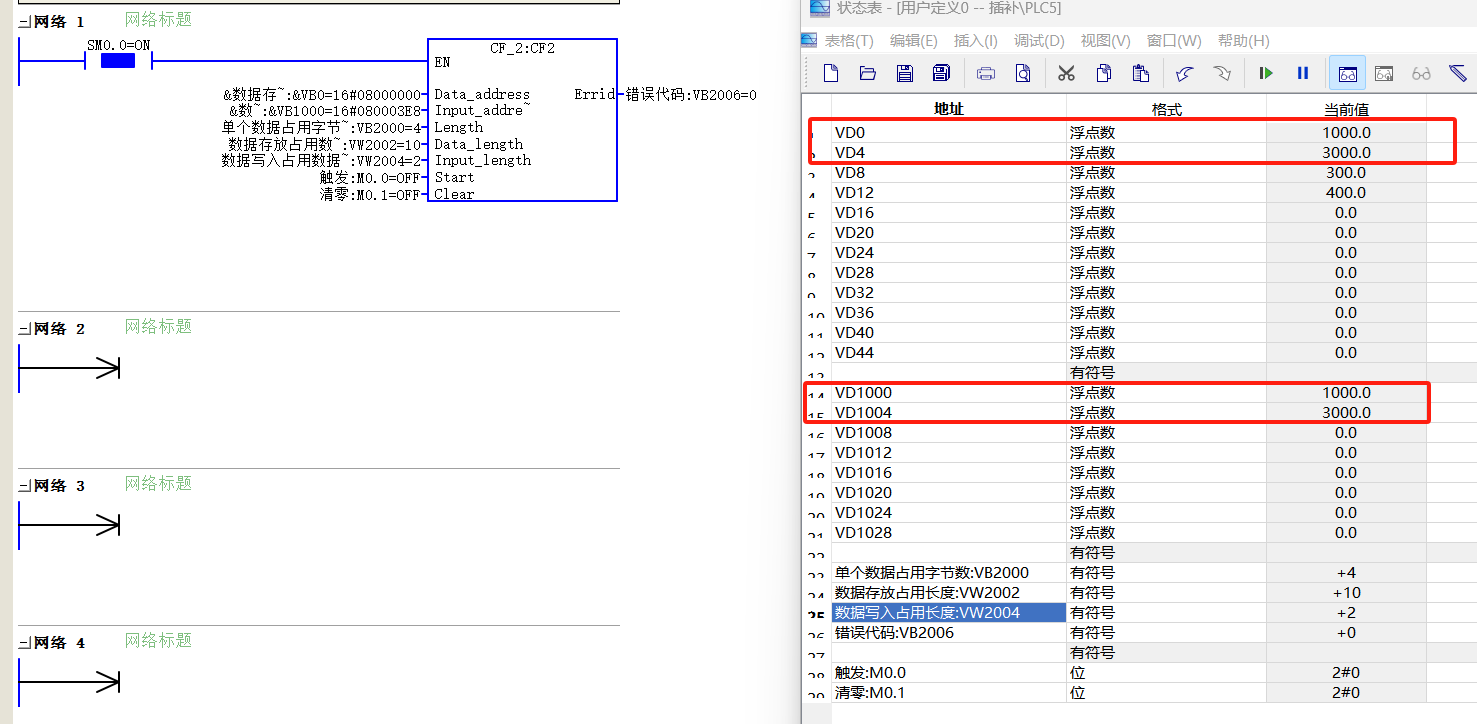Click the New file icon in toolbar
Image resolution: width=1477 pixels, height=724 pixels.
tap(831, 73)
